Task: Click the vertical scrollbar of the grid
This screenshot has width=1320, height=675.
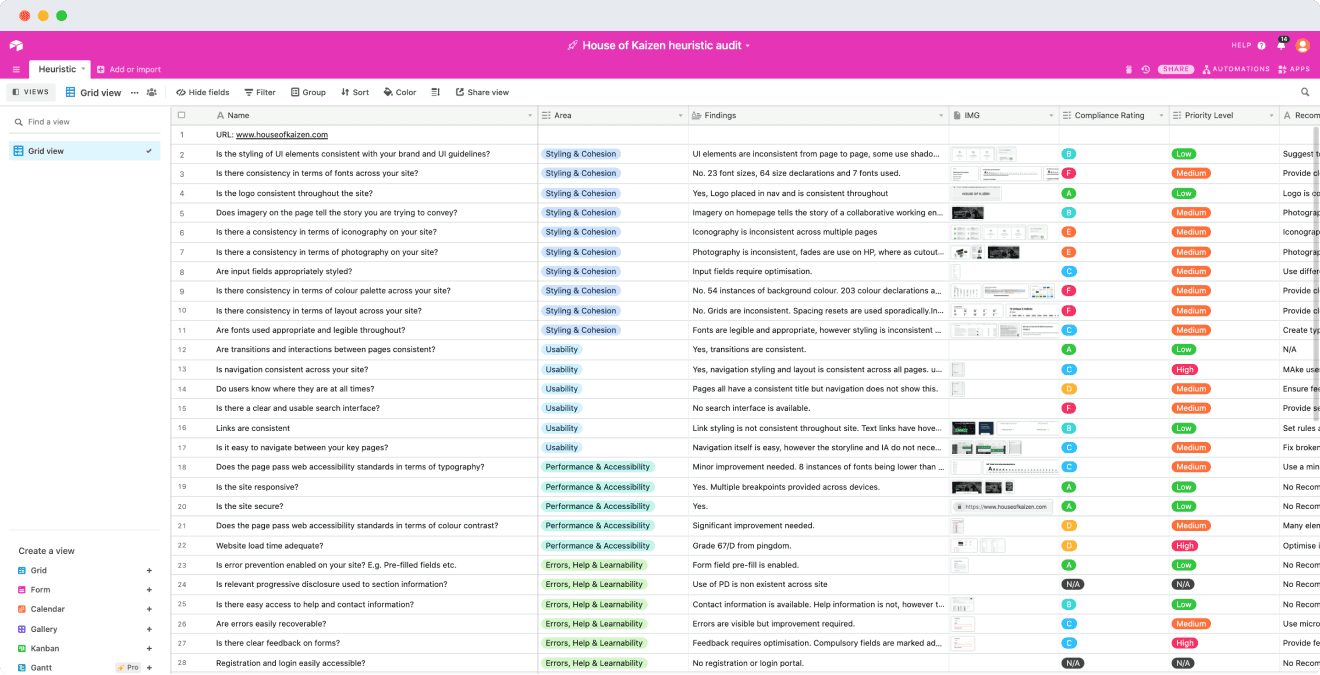Action: [1316, 272]
